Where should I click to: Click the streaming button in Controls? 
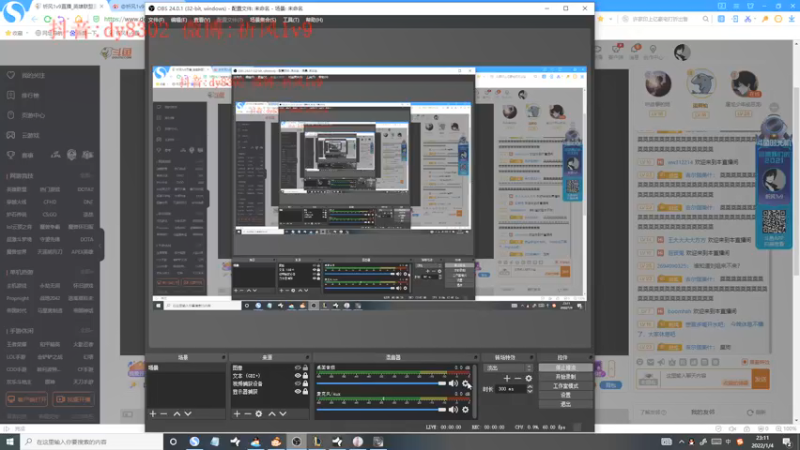click(x=565, y=368)
